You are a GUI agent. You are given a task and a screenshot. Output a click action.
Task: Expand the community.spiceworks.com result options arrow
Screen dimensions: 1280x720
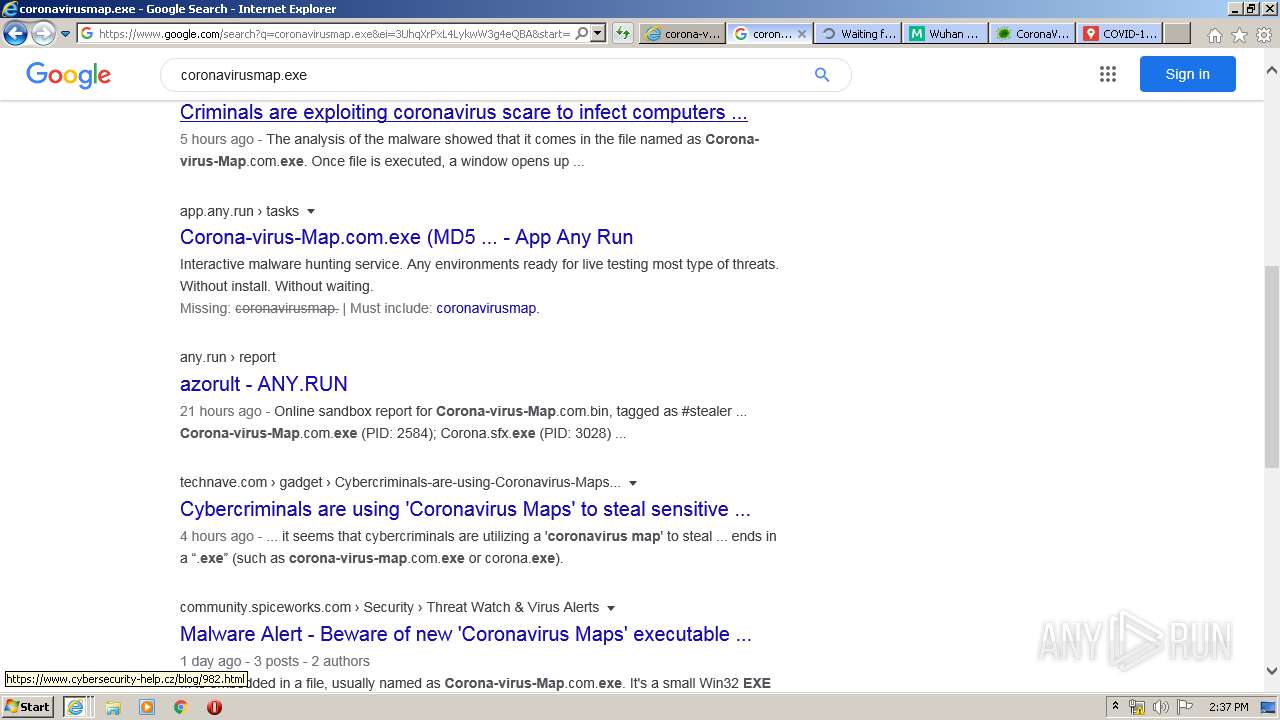tap(611, 608)
